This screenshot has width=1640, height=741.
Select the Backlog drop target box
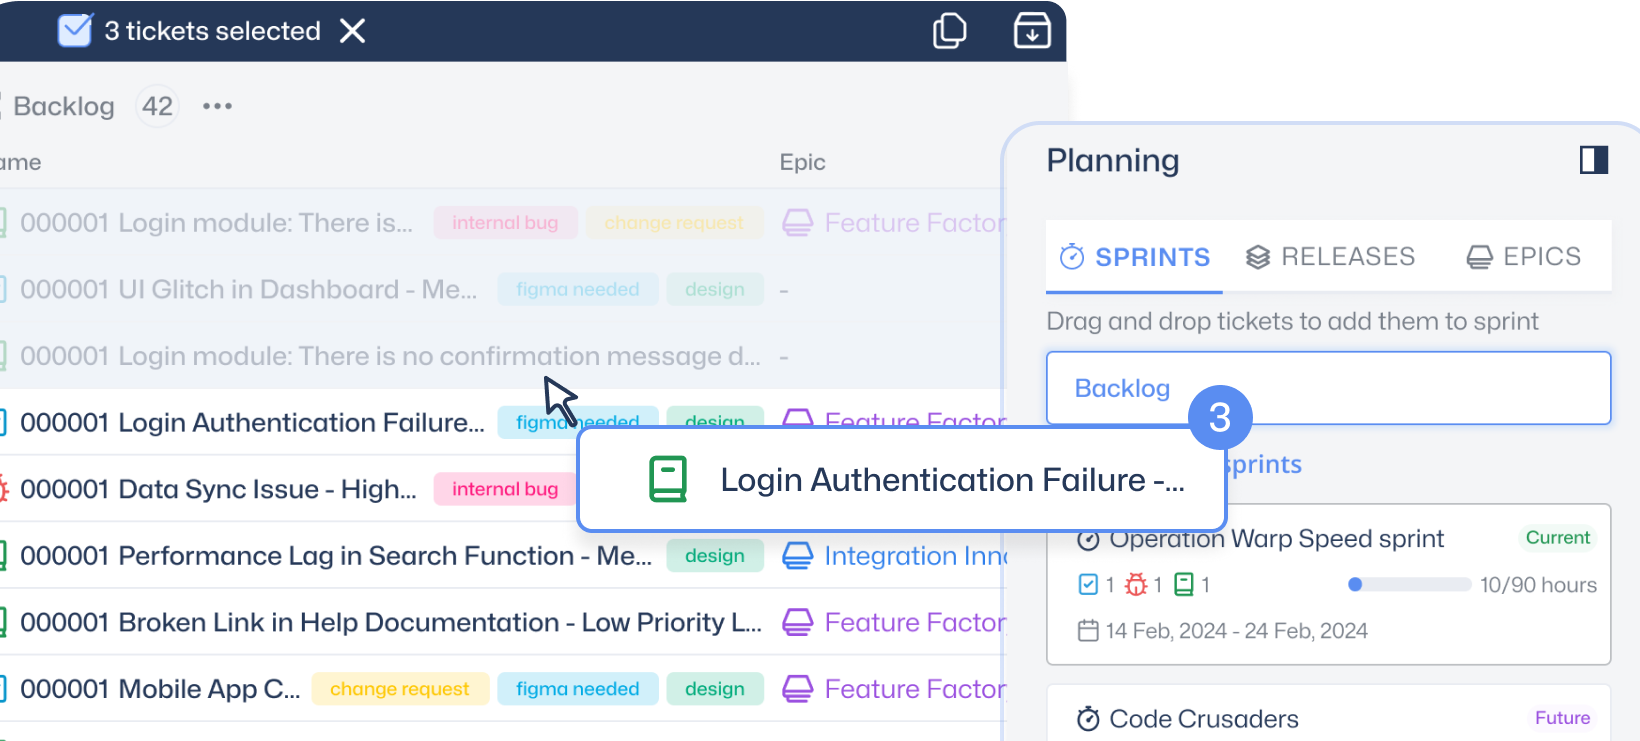(1328, 388)
